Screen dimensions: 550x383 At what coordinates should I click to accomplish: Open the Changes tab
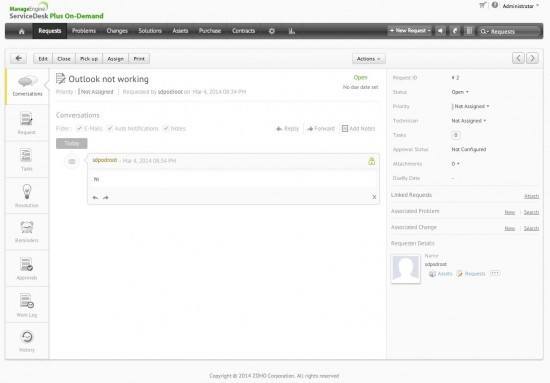(x=117, y=31)
